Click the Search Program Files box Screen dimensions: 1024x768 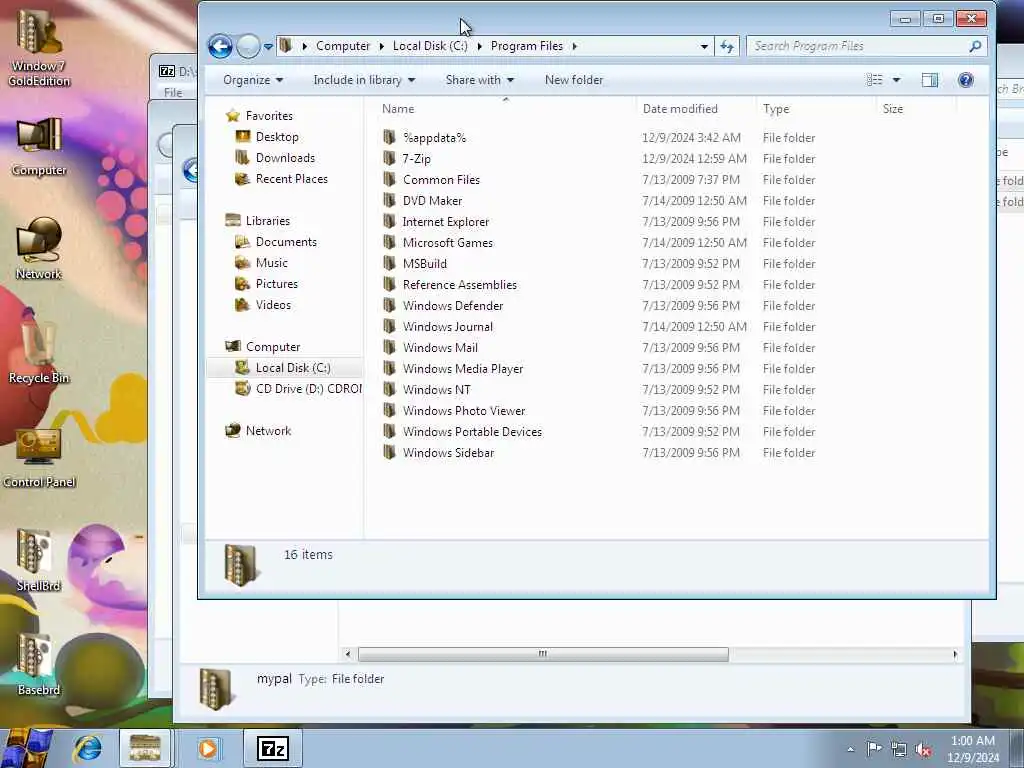tap(865, 46)
